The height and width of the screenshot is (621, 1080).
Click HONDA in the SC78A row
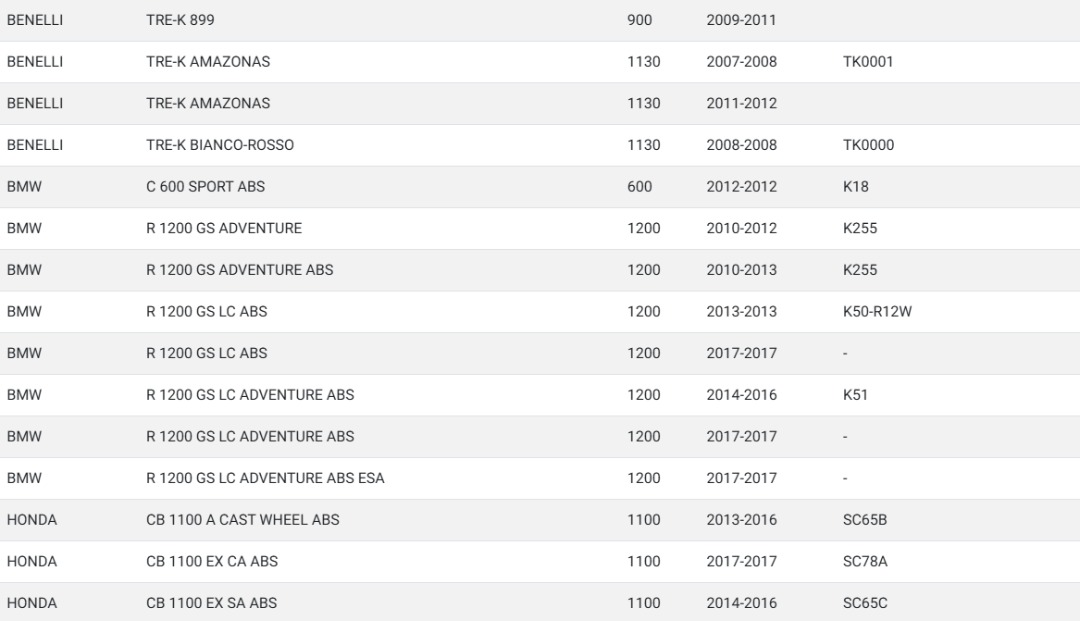point(32,561)
